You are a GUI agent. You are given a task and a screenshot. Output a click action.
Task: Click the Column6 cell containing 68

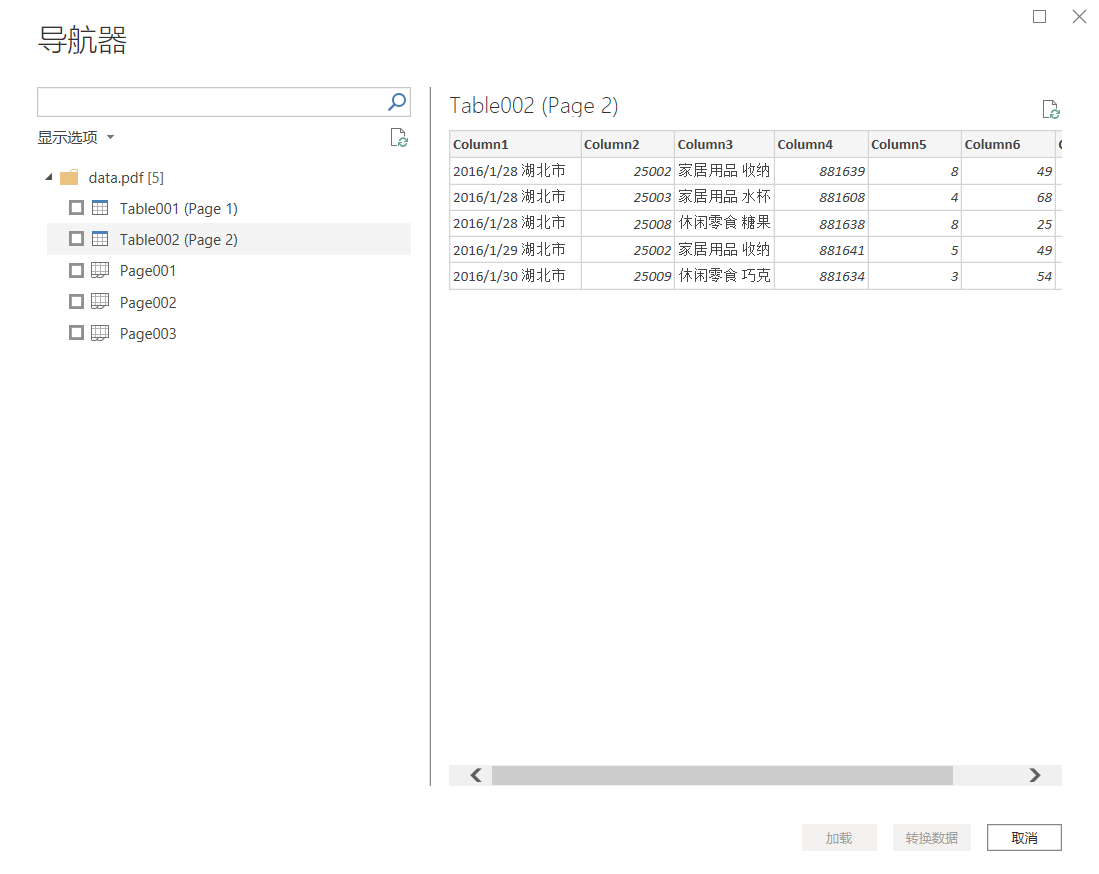pyautogui.click(x=1008, y=198)
